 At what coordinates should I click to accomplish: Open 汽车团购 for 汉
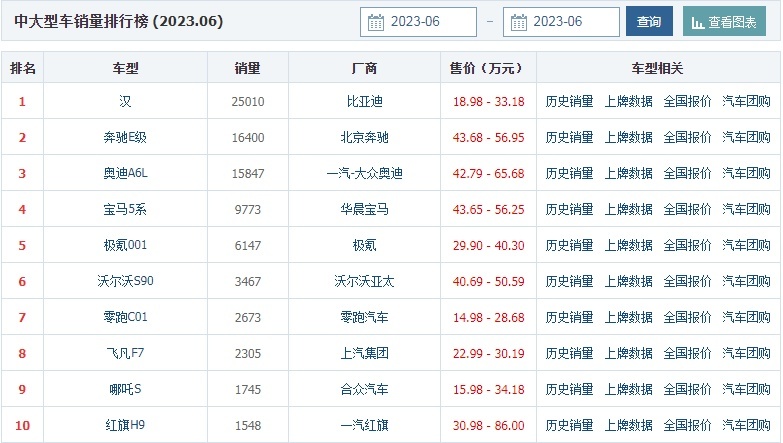pyautogui.click(x=746, y=101)
